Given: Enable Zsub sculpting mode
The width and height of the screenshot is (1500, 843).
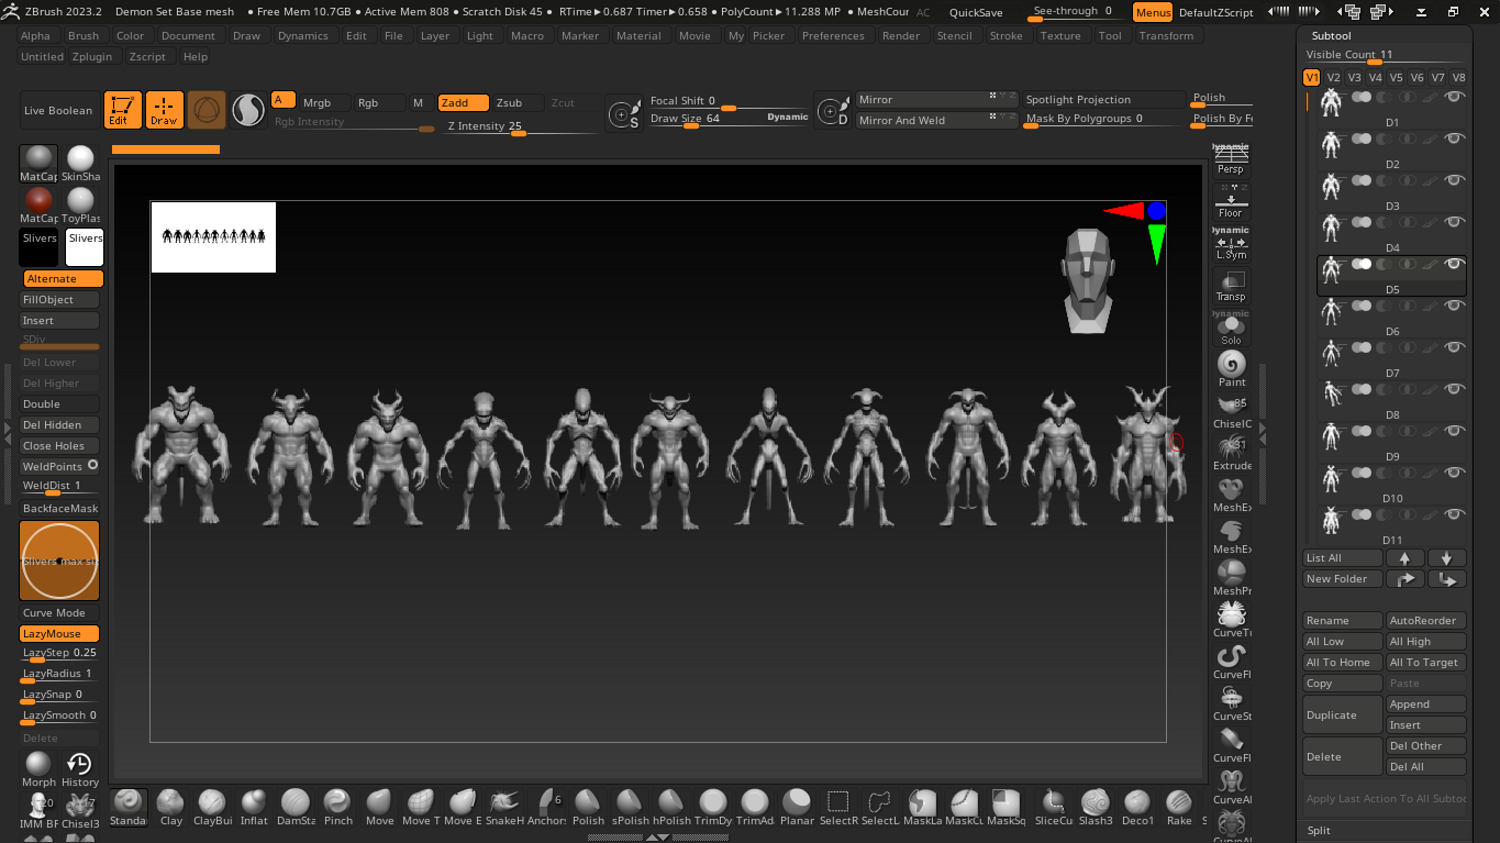Looking at the screenshot, I should [x=509, y=103].
